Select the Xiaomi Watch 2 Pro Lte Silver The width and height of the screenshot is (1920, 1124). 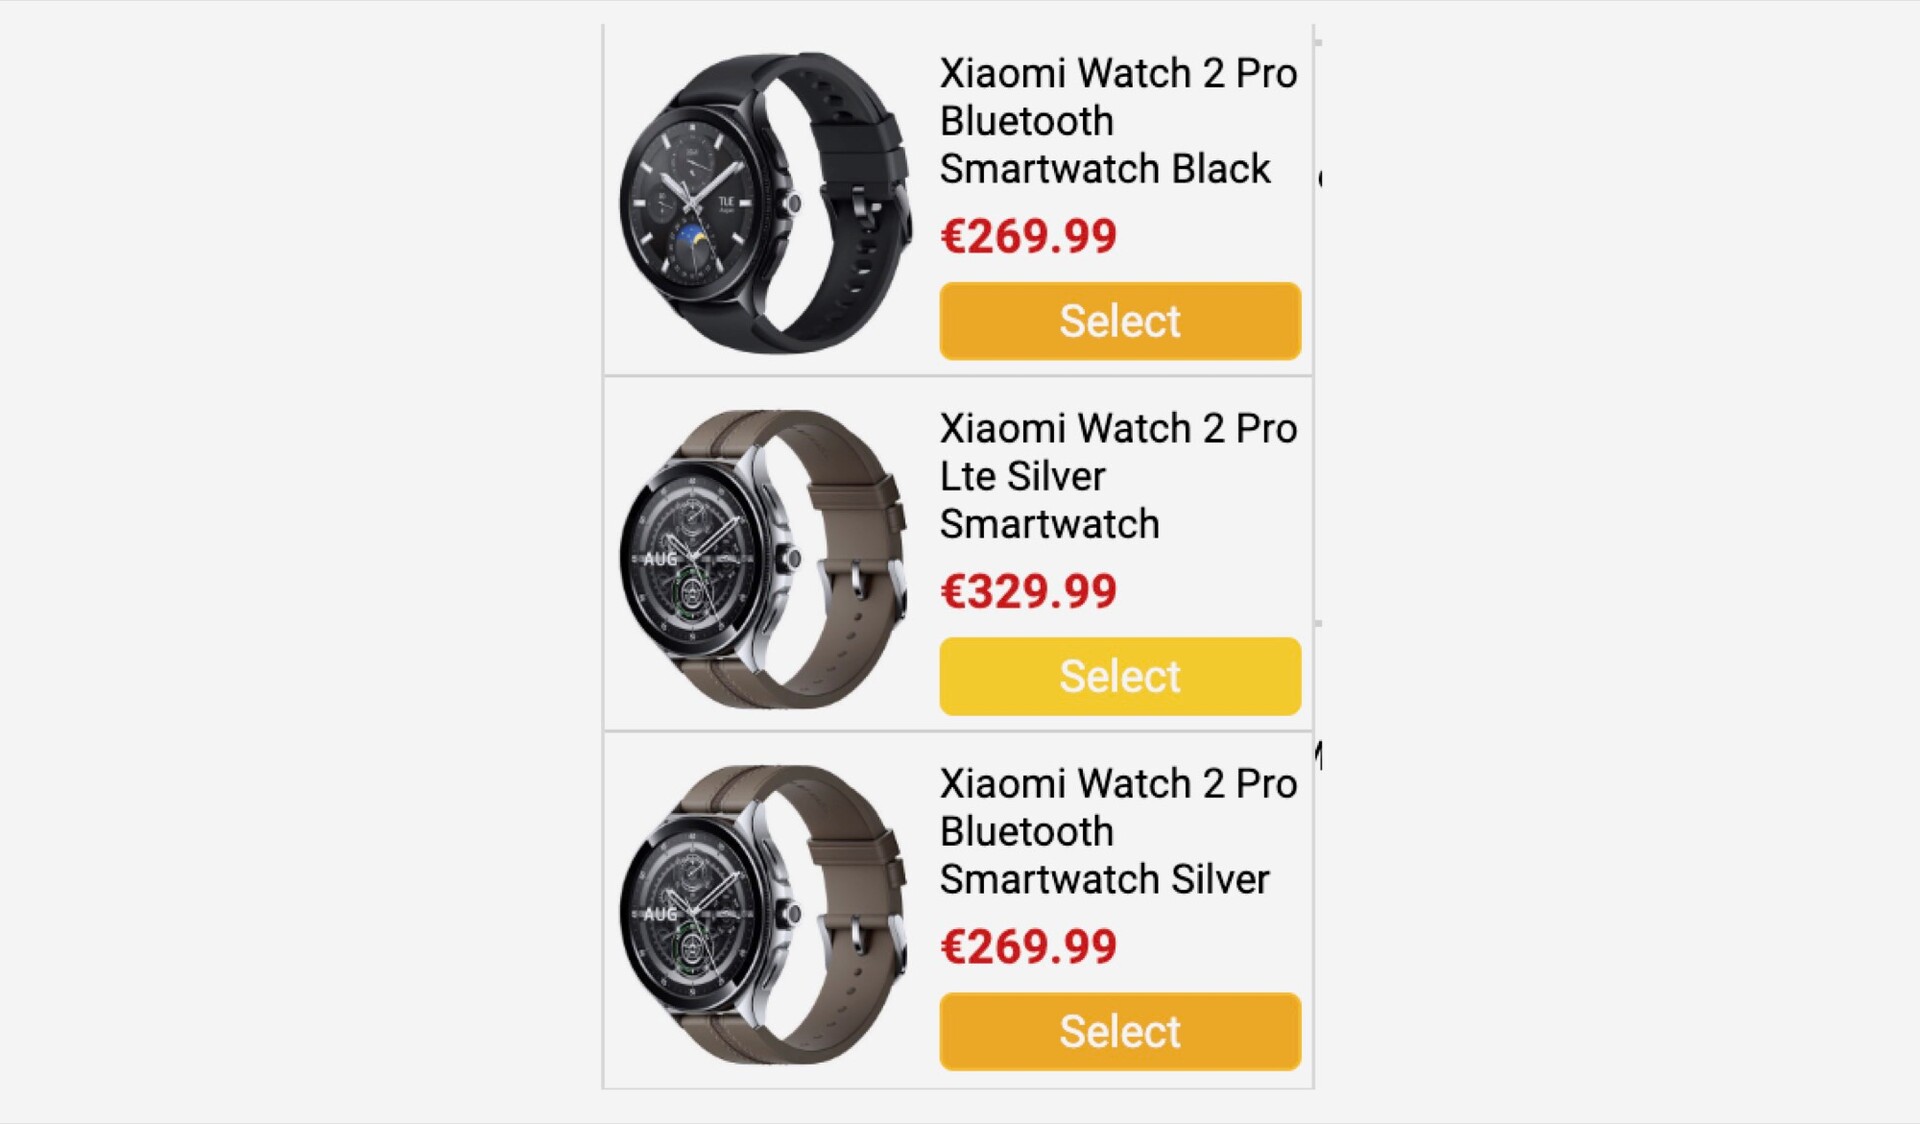(x=1120, y=676)
